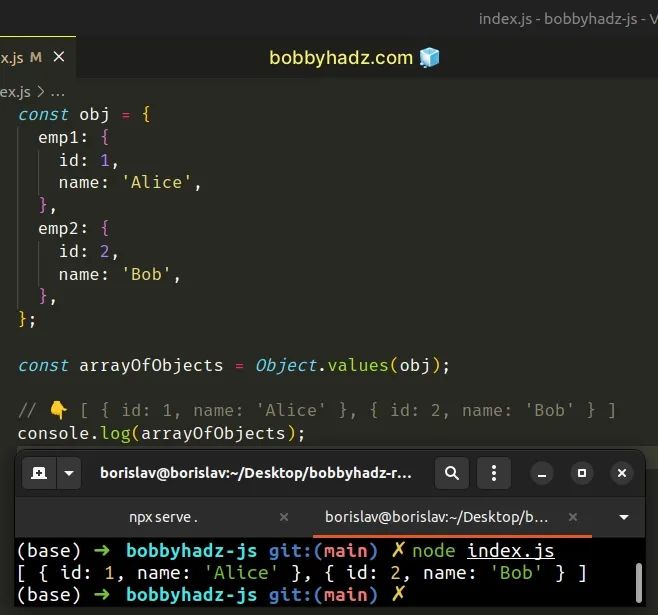Switch to the 'npx serve .' terminal tab
The image size is (658, 615).
tap(164, 517)
